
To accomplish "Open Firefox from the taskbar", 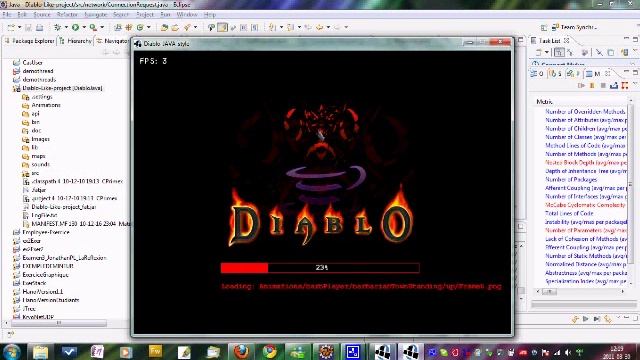I will [241, 351].
